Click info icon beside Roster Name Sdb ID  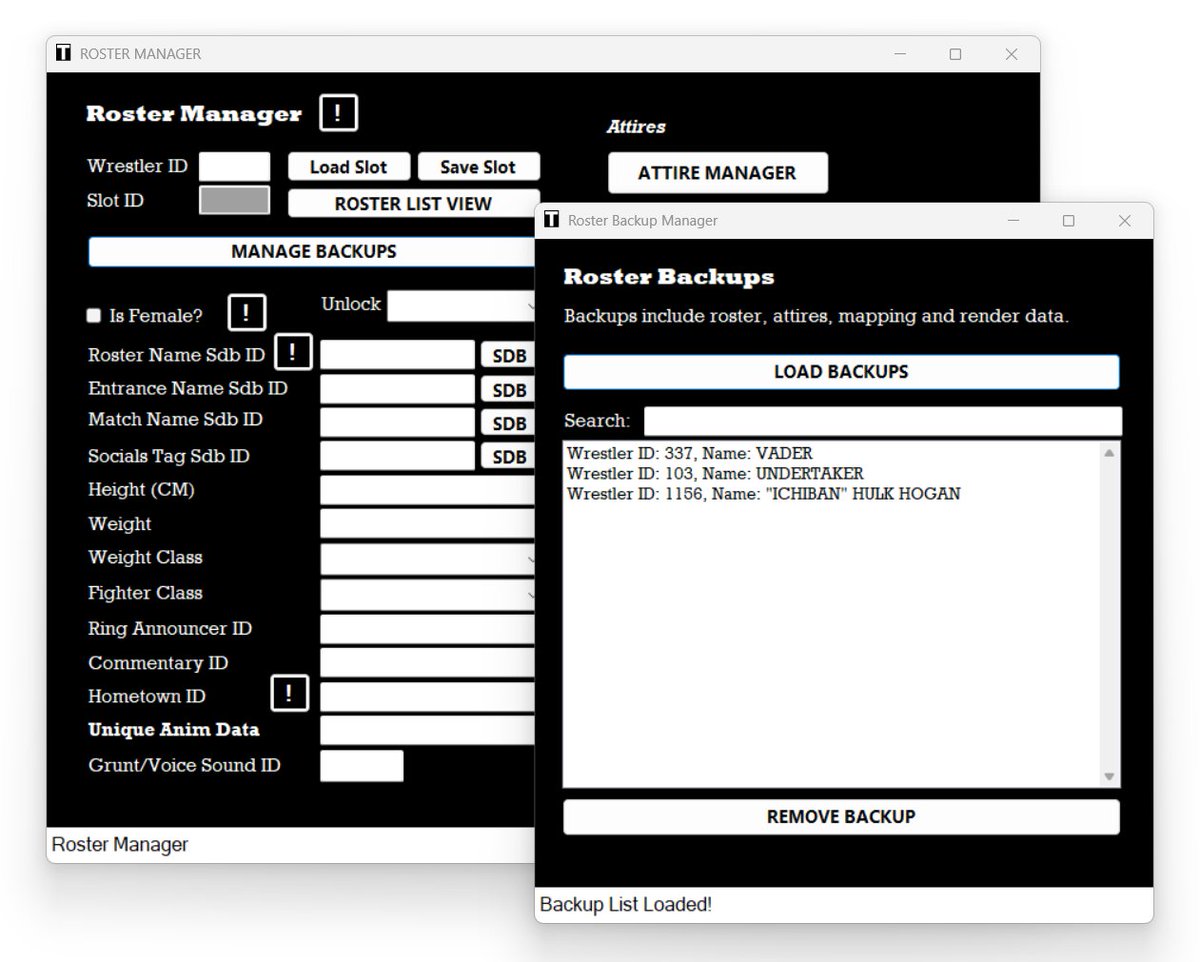(x=292, y=351)
